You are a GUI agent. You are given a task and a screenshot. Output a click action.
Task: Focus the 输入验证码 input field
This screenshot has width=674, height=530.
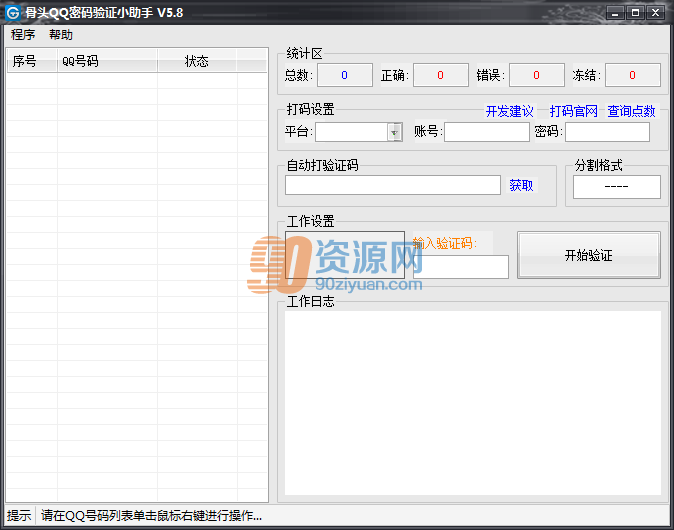[461, 267]
